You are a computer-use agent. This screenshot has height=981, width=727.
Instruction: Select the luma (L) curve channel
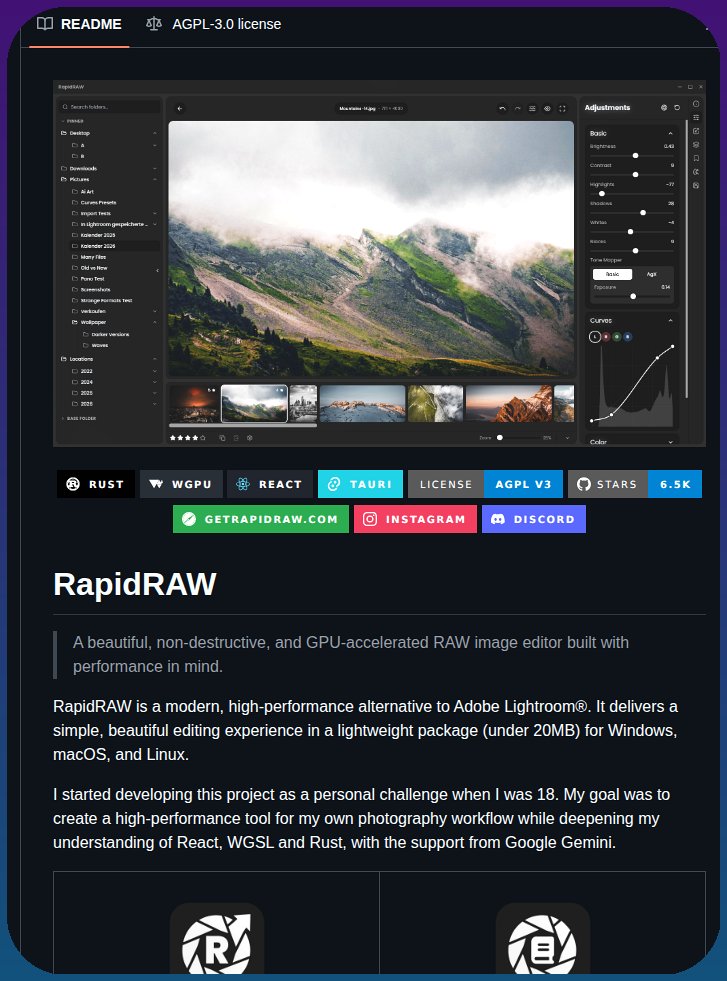[595, 337]
